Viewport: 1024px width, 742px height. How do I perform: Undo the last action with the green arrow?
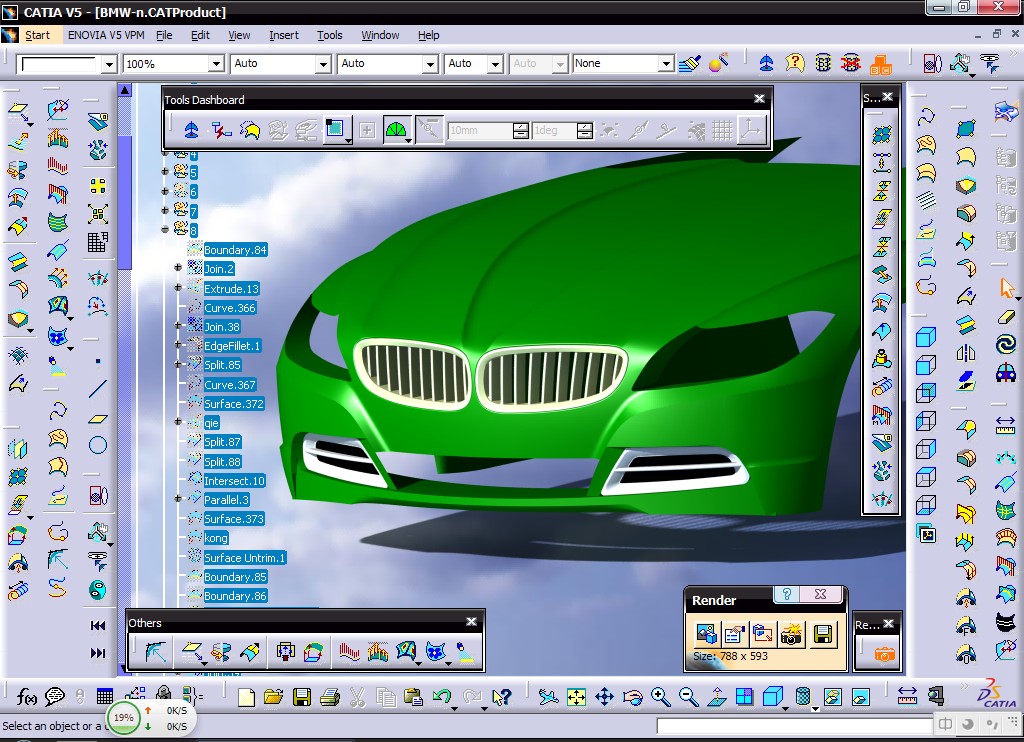click(x=442, y=697)
